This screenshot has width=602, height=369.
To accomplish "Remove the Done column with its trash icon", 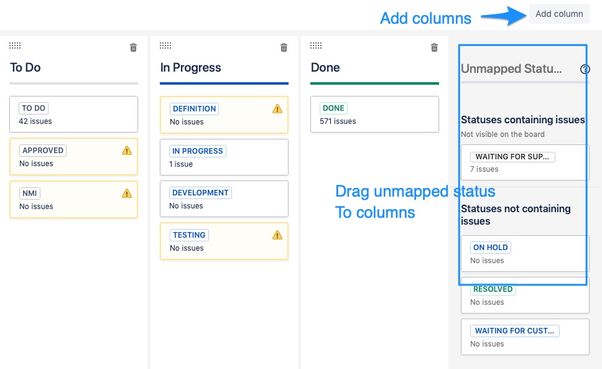I will click(x=434, y=48).
